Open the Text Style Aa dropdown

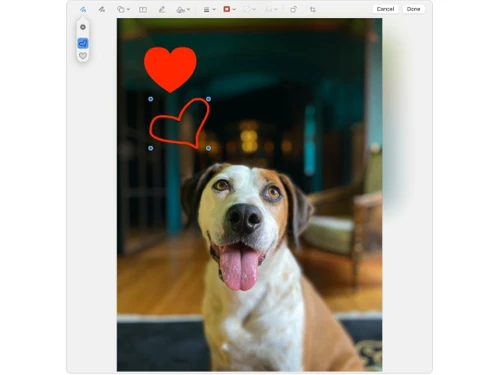coord(271,9)
